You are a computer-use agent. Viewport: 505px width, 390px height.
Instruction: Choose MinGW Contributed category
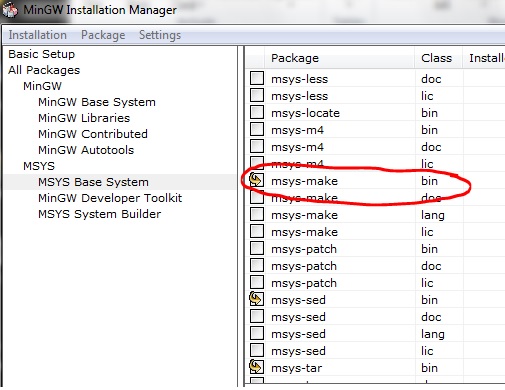click(x=93, y=134)
